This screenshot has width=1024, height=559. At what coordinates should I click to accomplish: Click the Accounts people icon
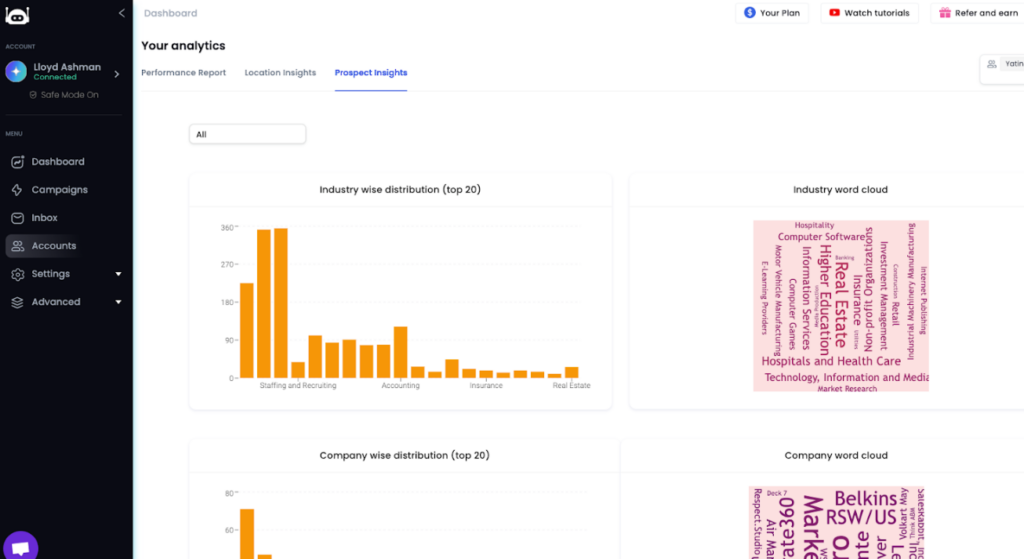[x=18, y=246]
